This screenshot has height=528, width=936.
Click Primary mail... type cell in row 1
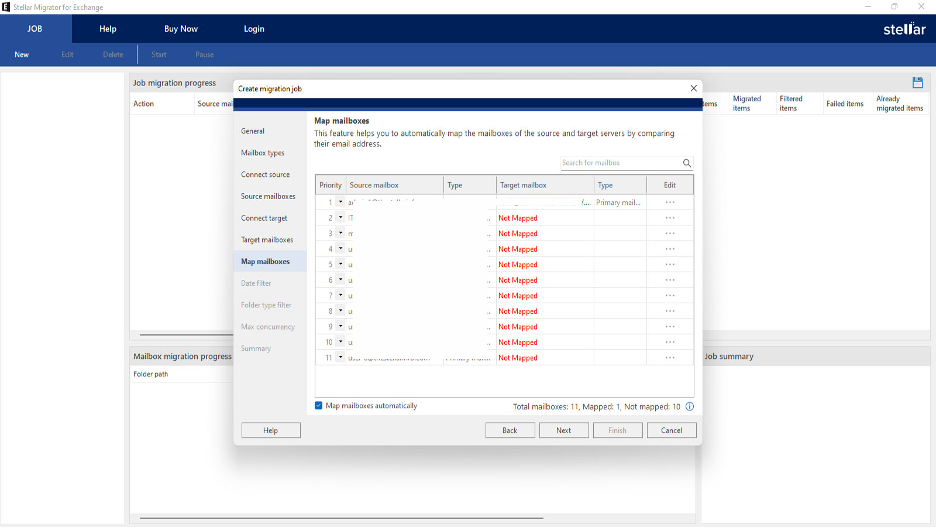point(618,202)
